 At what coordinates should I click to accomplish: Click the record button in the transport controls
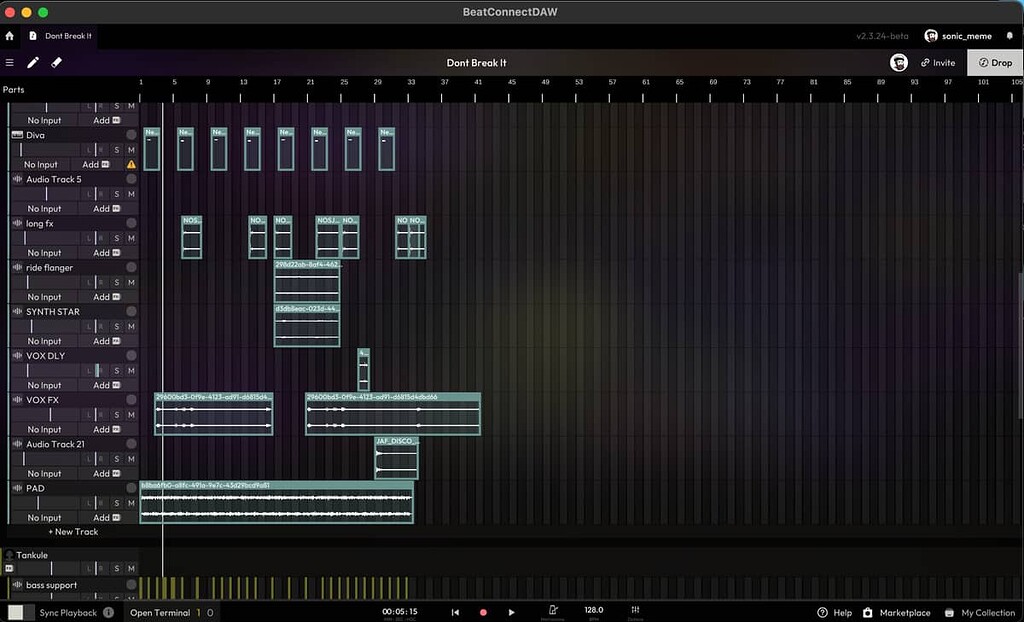point(483,611)
